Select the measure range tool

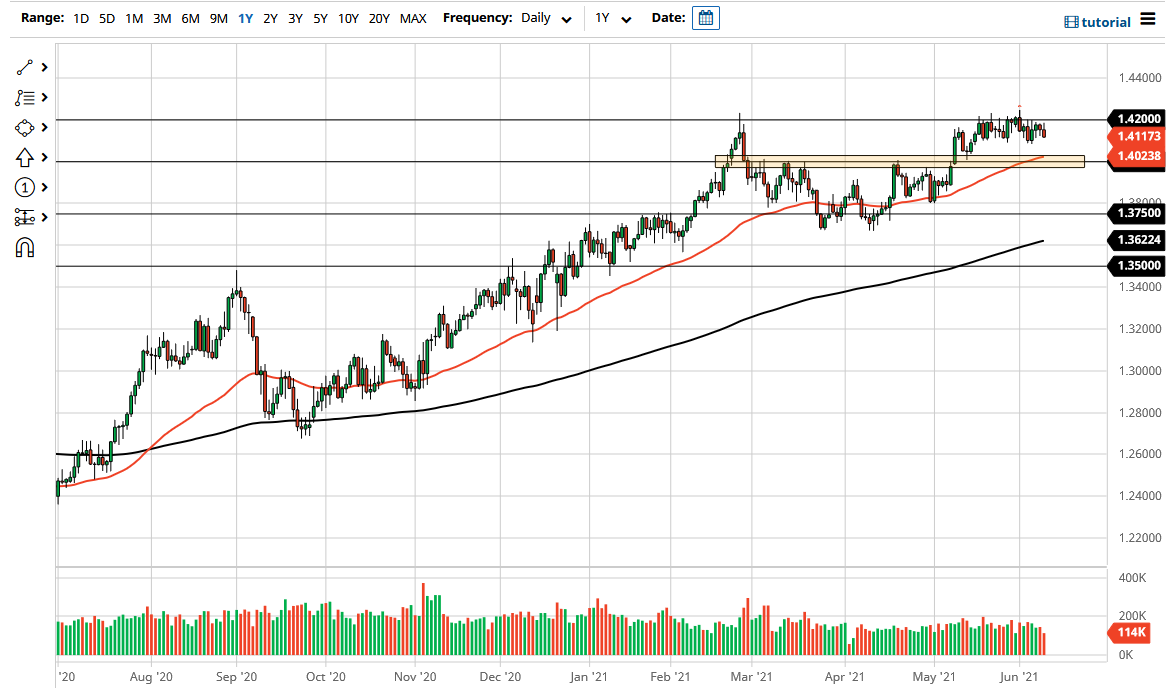click(x=25, y=218)
